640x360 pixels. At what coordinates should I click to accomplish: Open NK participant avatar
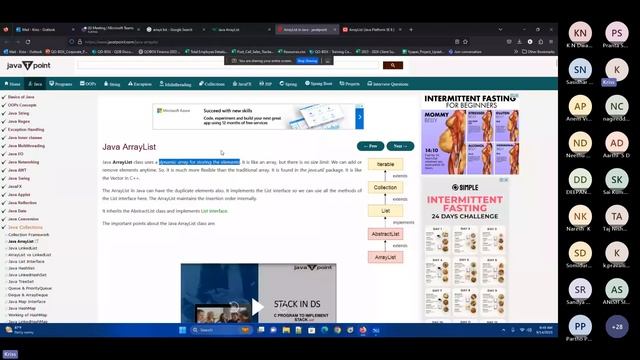click(580, 216)
